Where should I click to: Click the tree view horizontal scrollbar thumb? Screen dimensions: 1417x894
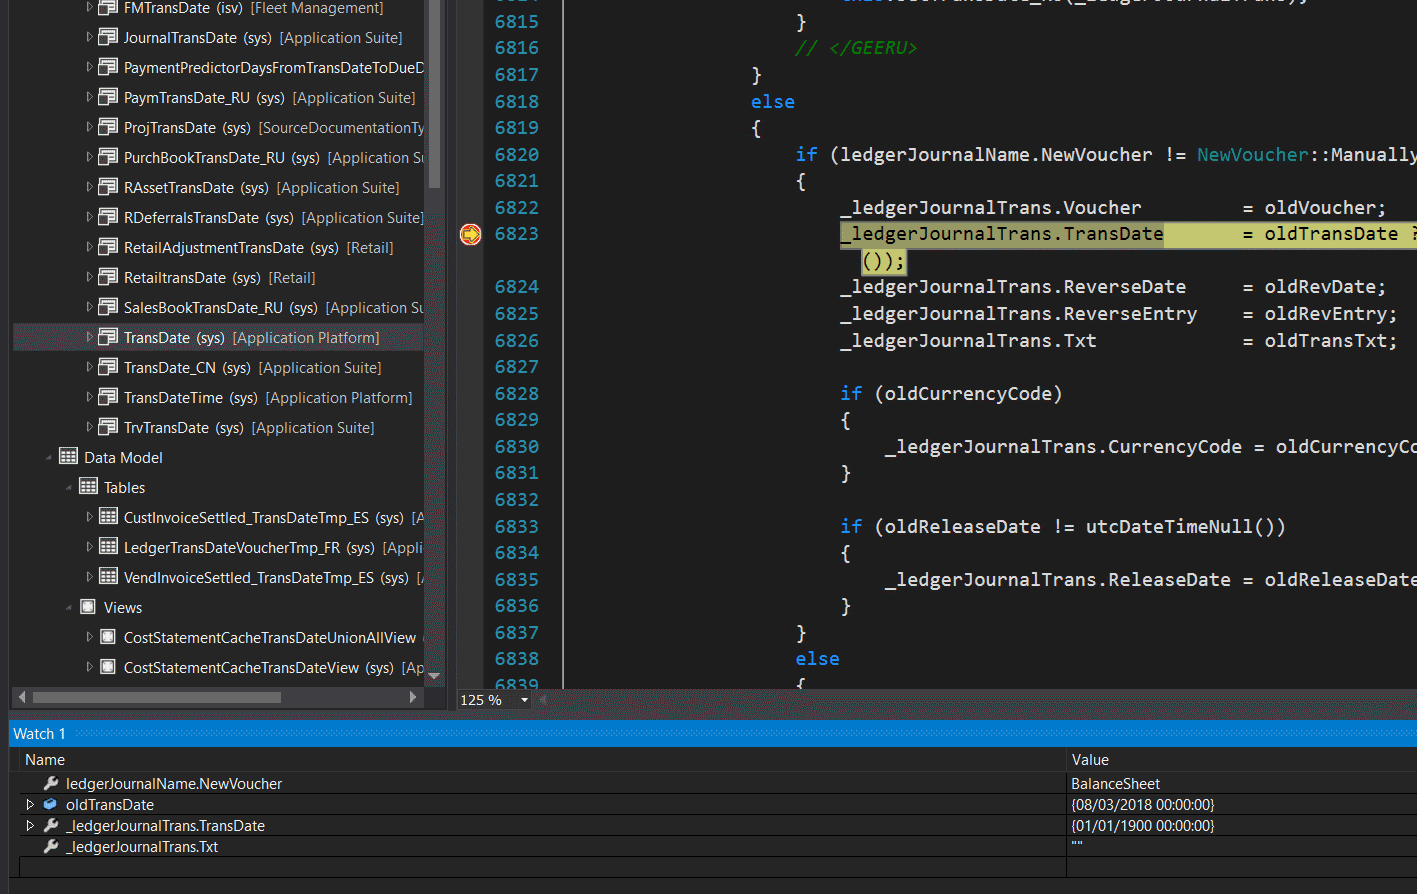point(156,697)
